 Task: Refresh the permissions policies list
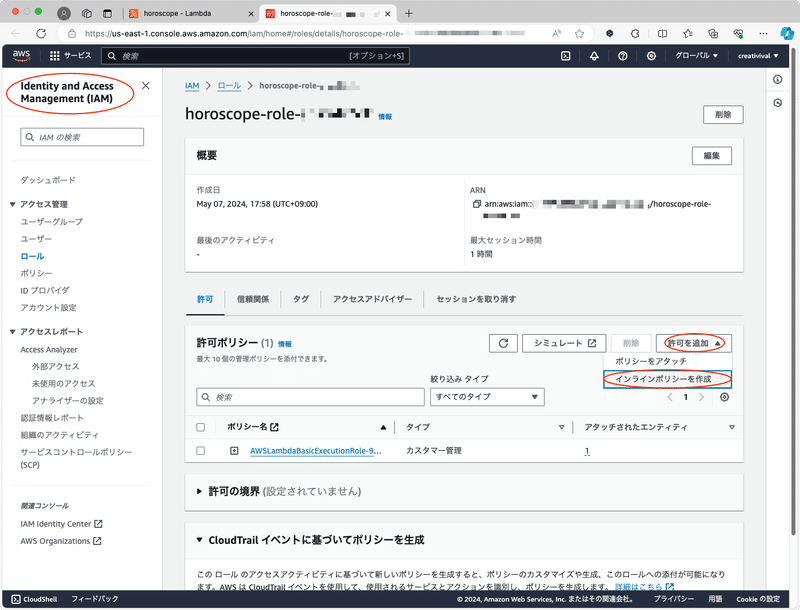[x=503, y=343]
